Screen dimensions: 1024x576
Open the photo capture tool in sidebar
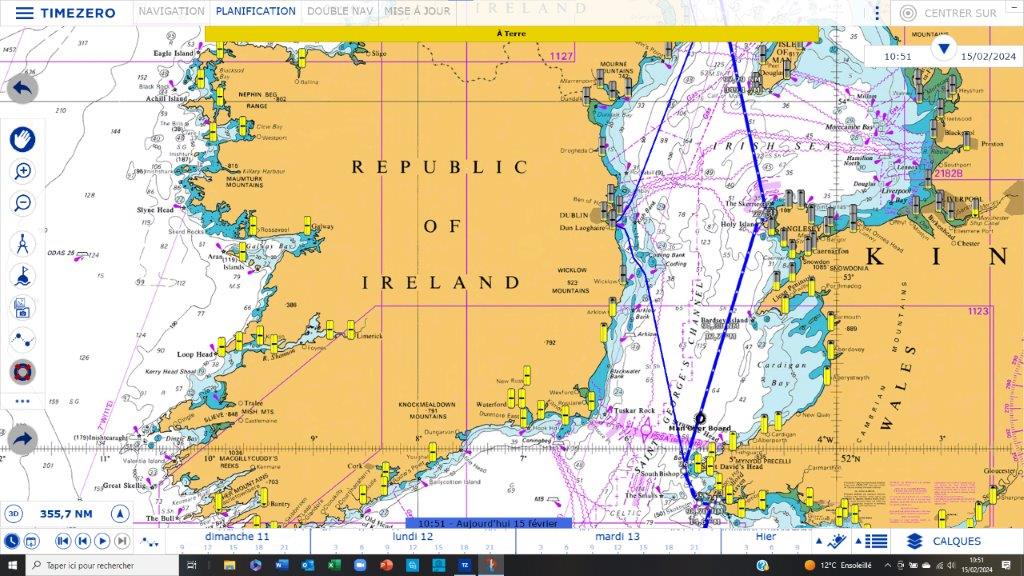point(23,308)
